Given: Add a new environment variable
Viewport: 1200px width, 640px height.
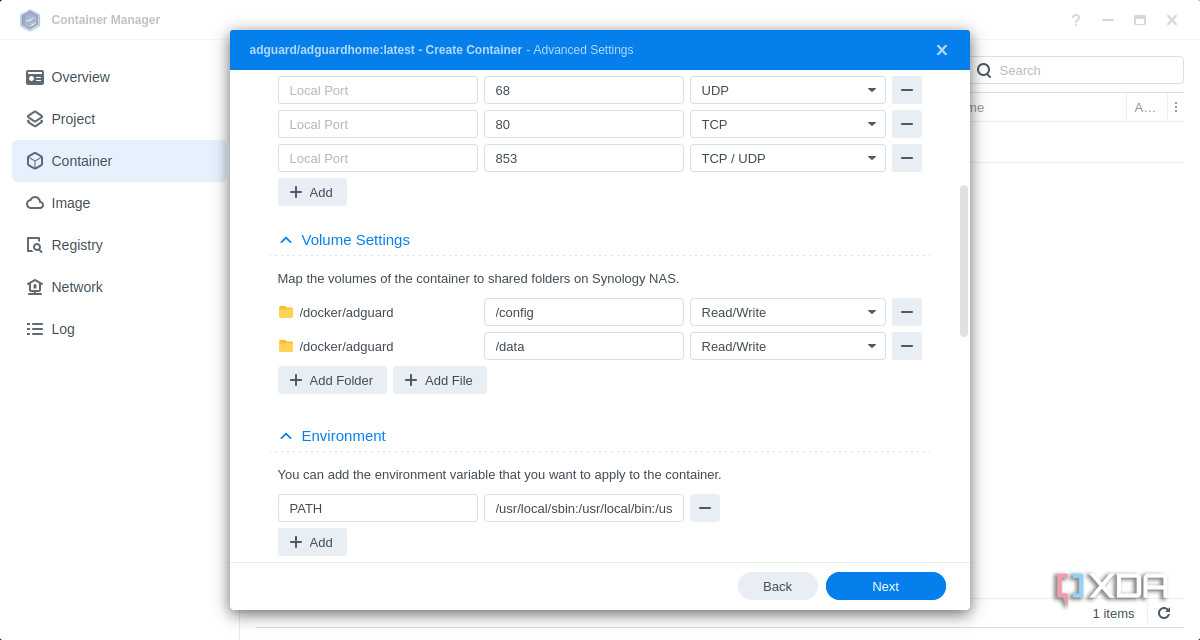Looking at the screenshot, I should point(312,542).
